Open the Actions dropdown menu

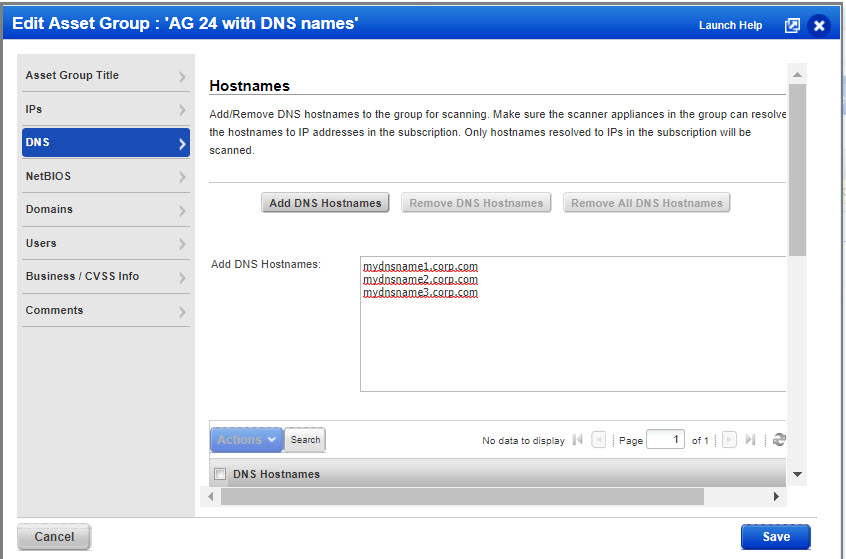[246, 440]
